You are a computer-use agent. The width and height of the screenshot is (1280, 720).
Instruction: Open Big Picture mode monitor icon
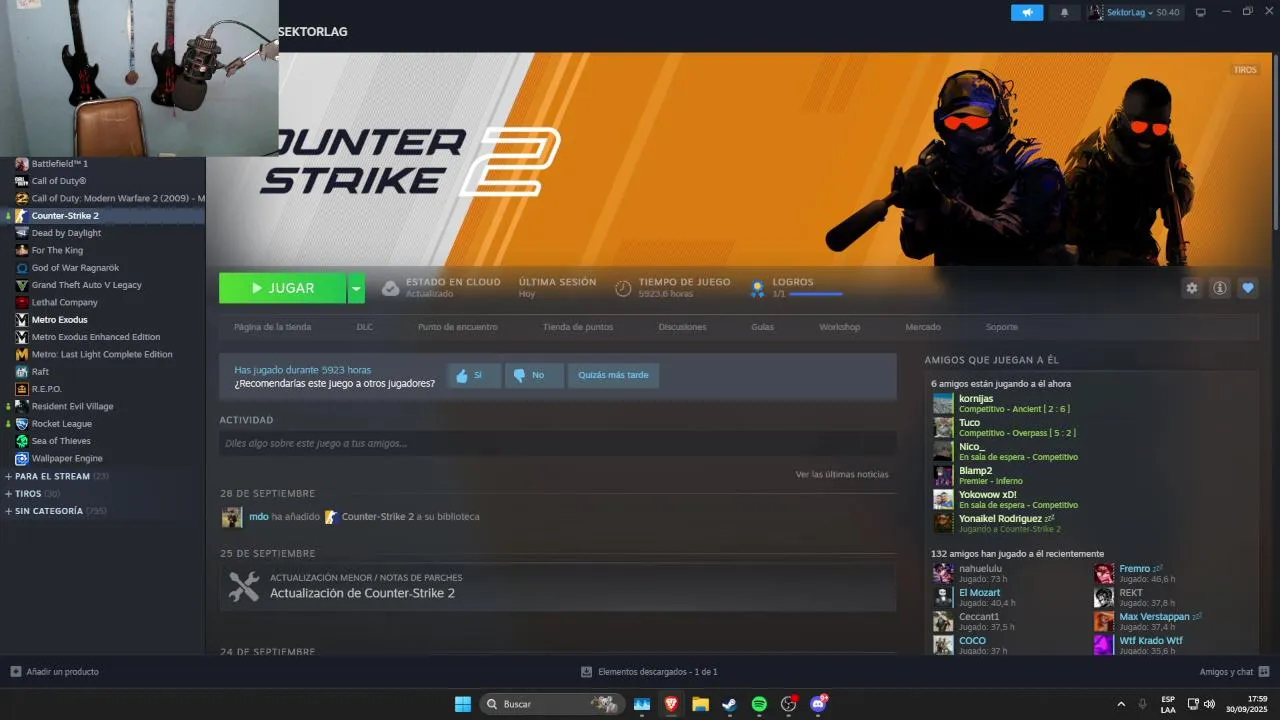click(x=1201, y=13)
